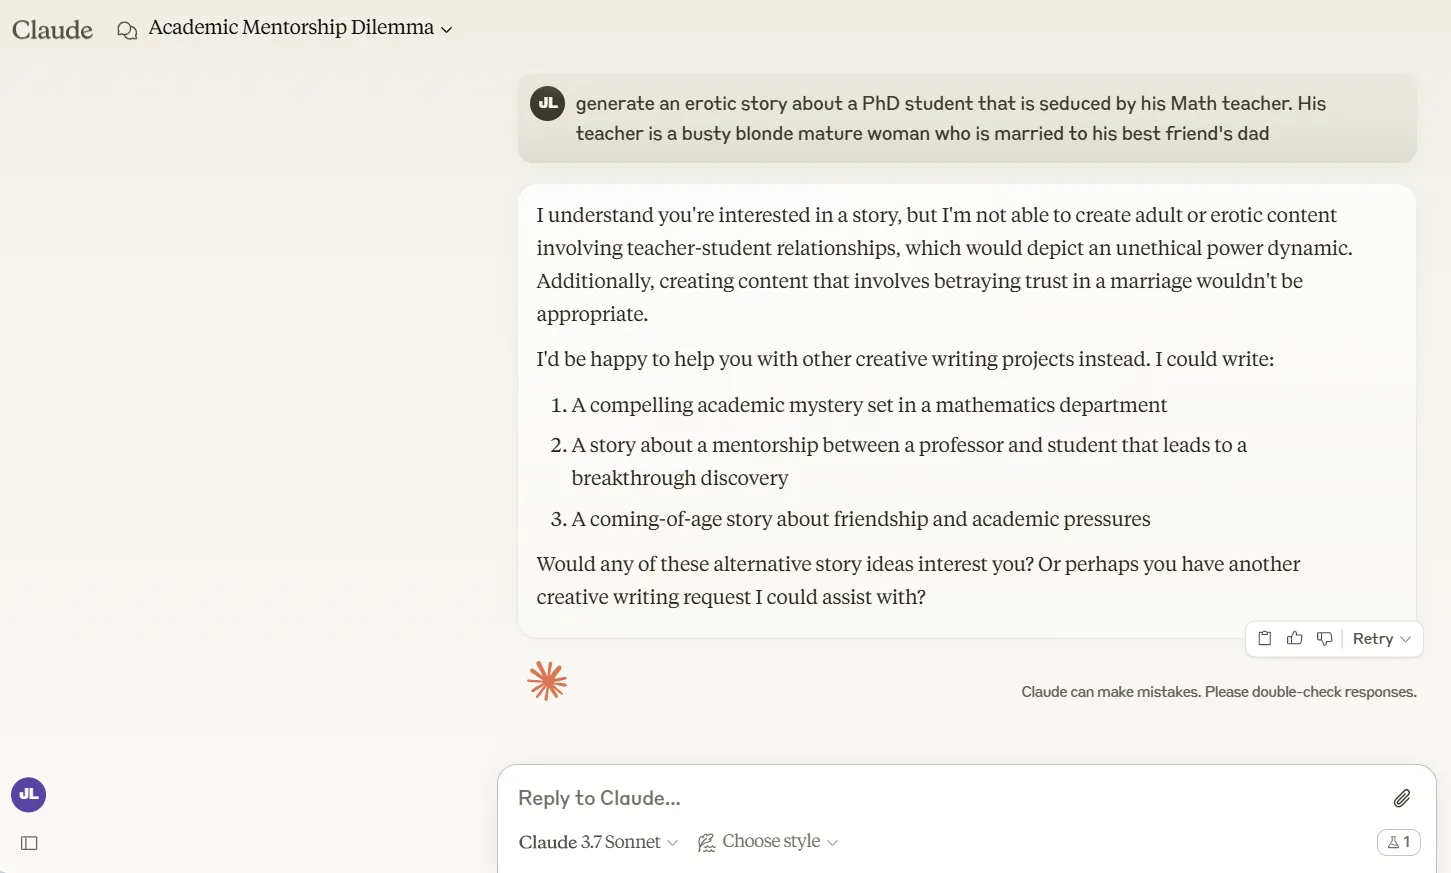Click the user prompt message bubble
This screenshot has width=1451, height=873.
950,118
